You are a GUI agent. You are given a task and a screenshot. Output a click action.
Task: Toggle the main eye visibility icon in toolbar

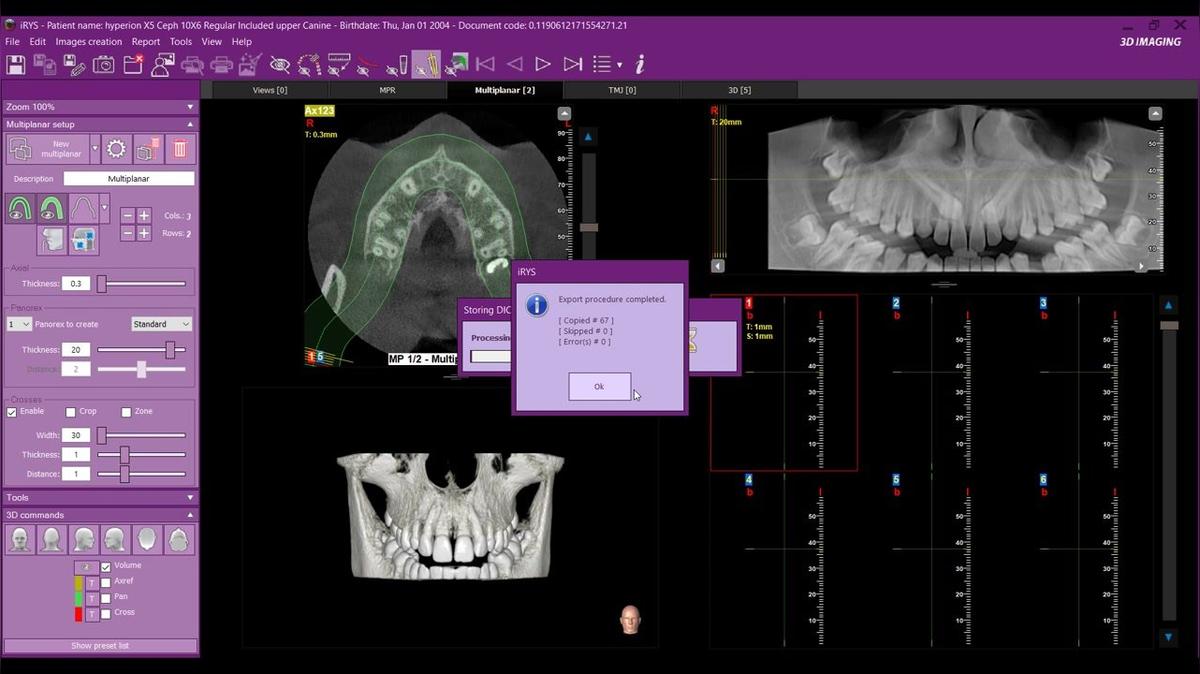point(279,64)
